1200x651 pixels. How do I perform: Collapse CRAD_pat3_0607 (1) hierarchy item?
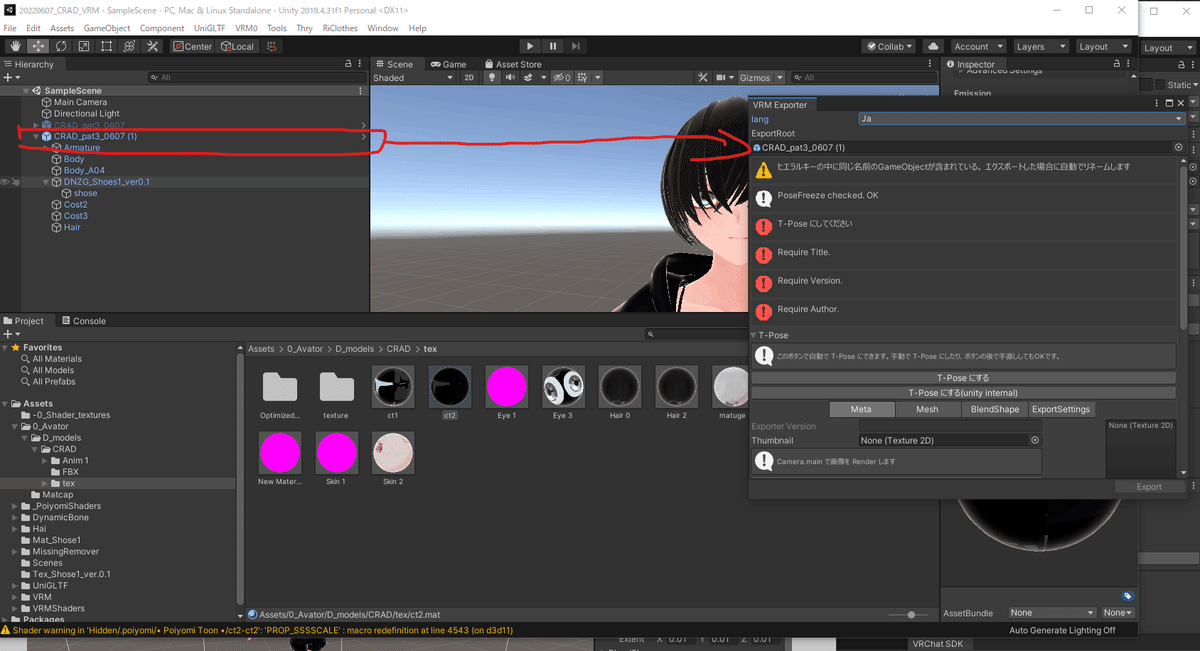(x=37, y=136)
